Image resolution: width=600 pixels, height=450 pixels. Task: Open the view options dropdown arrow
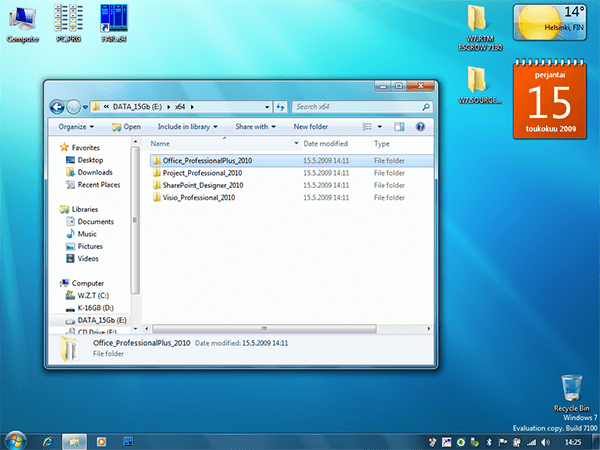point(380,127)
